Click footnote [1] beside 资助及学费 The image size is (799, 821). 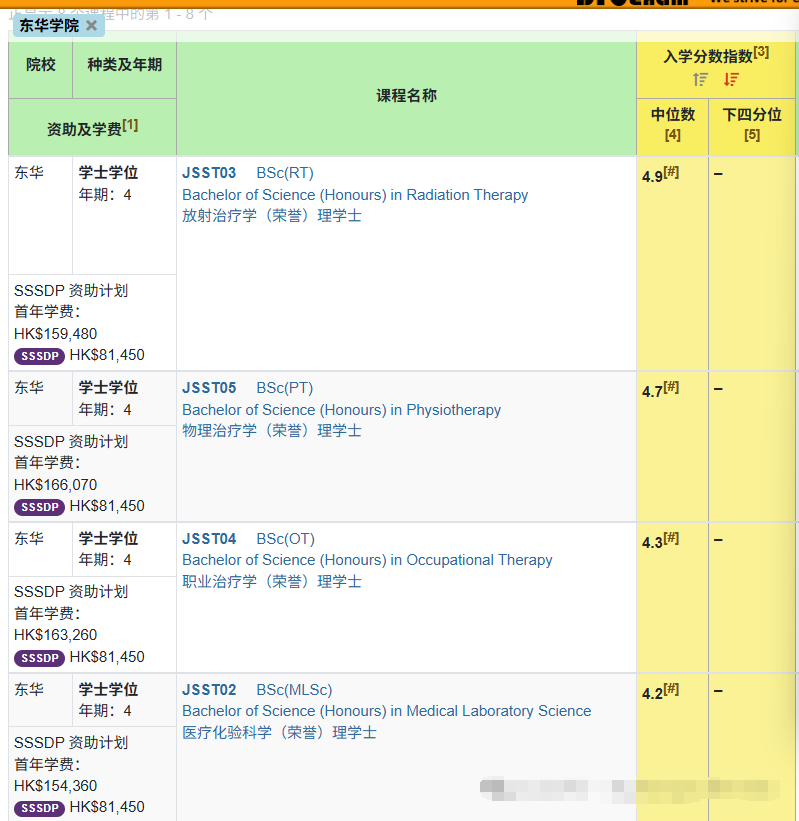click(130, 125)
